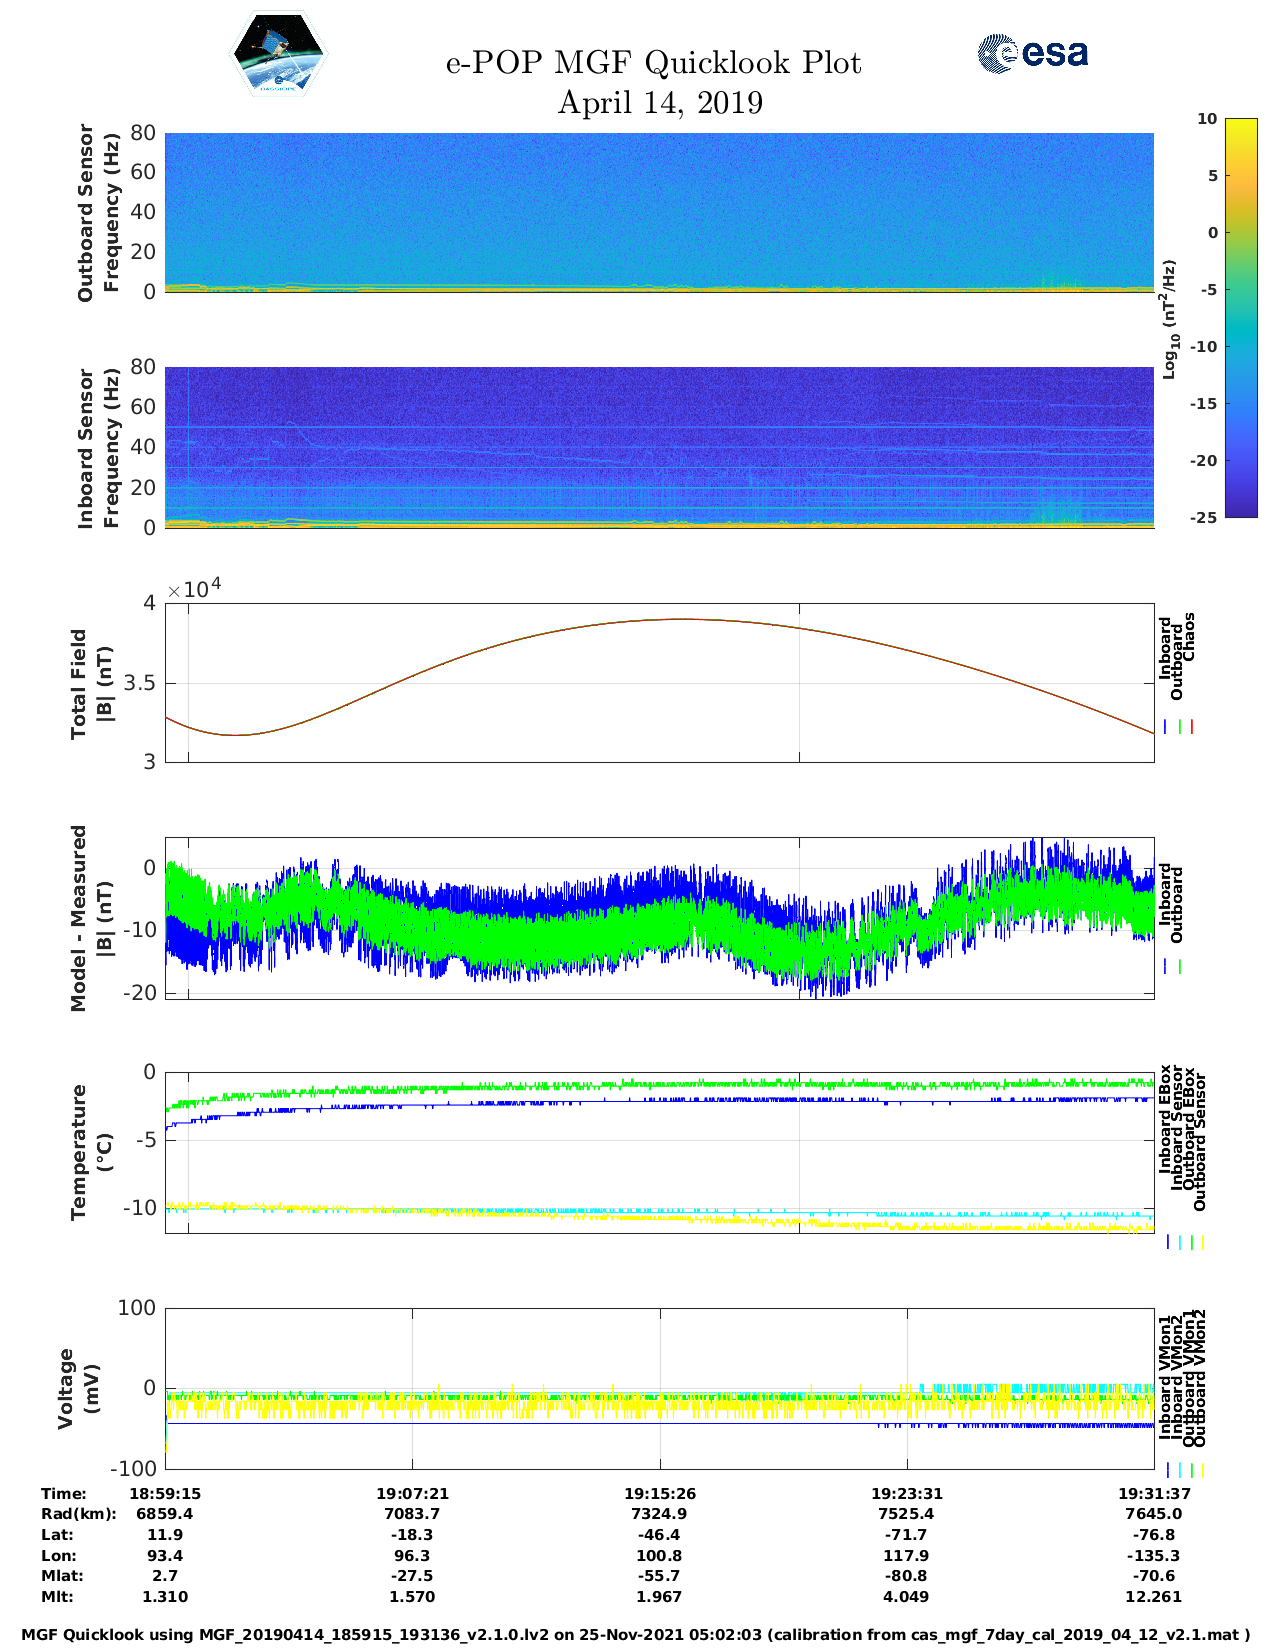The image size is (1275, 1650).
Task: Click yellow legend marker of Temperature plot
Action: point(1202,1242)
